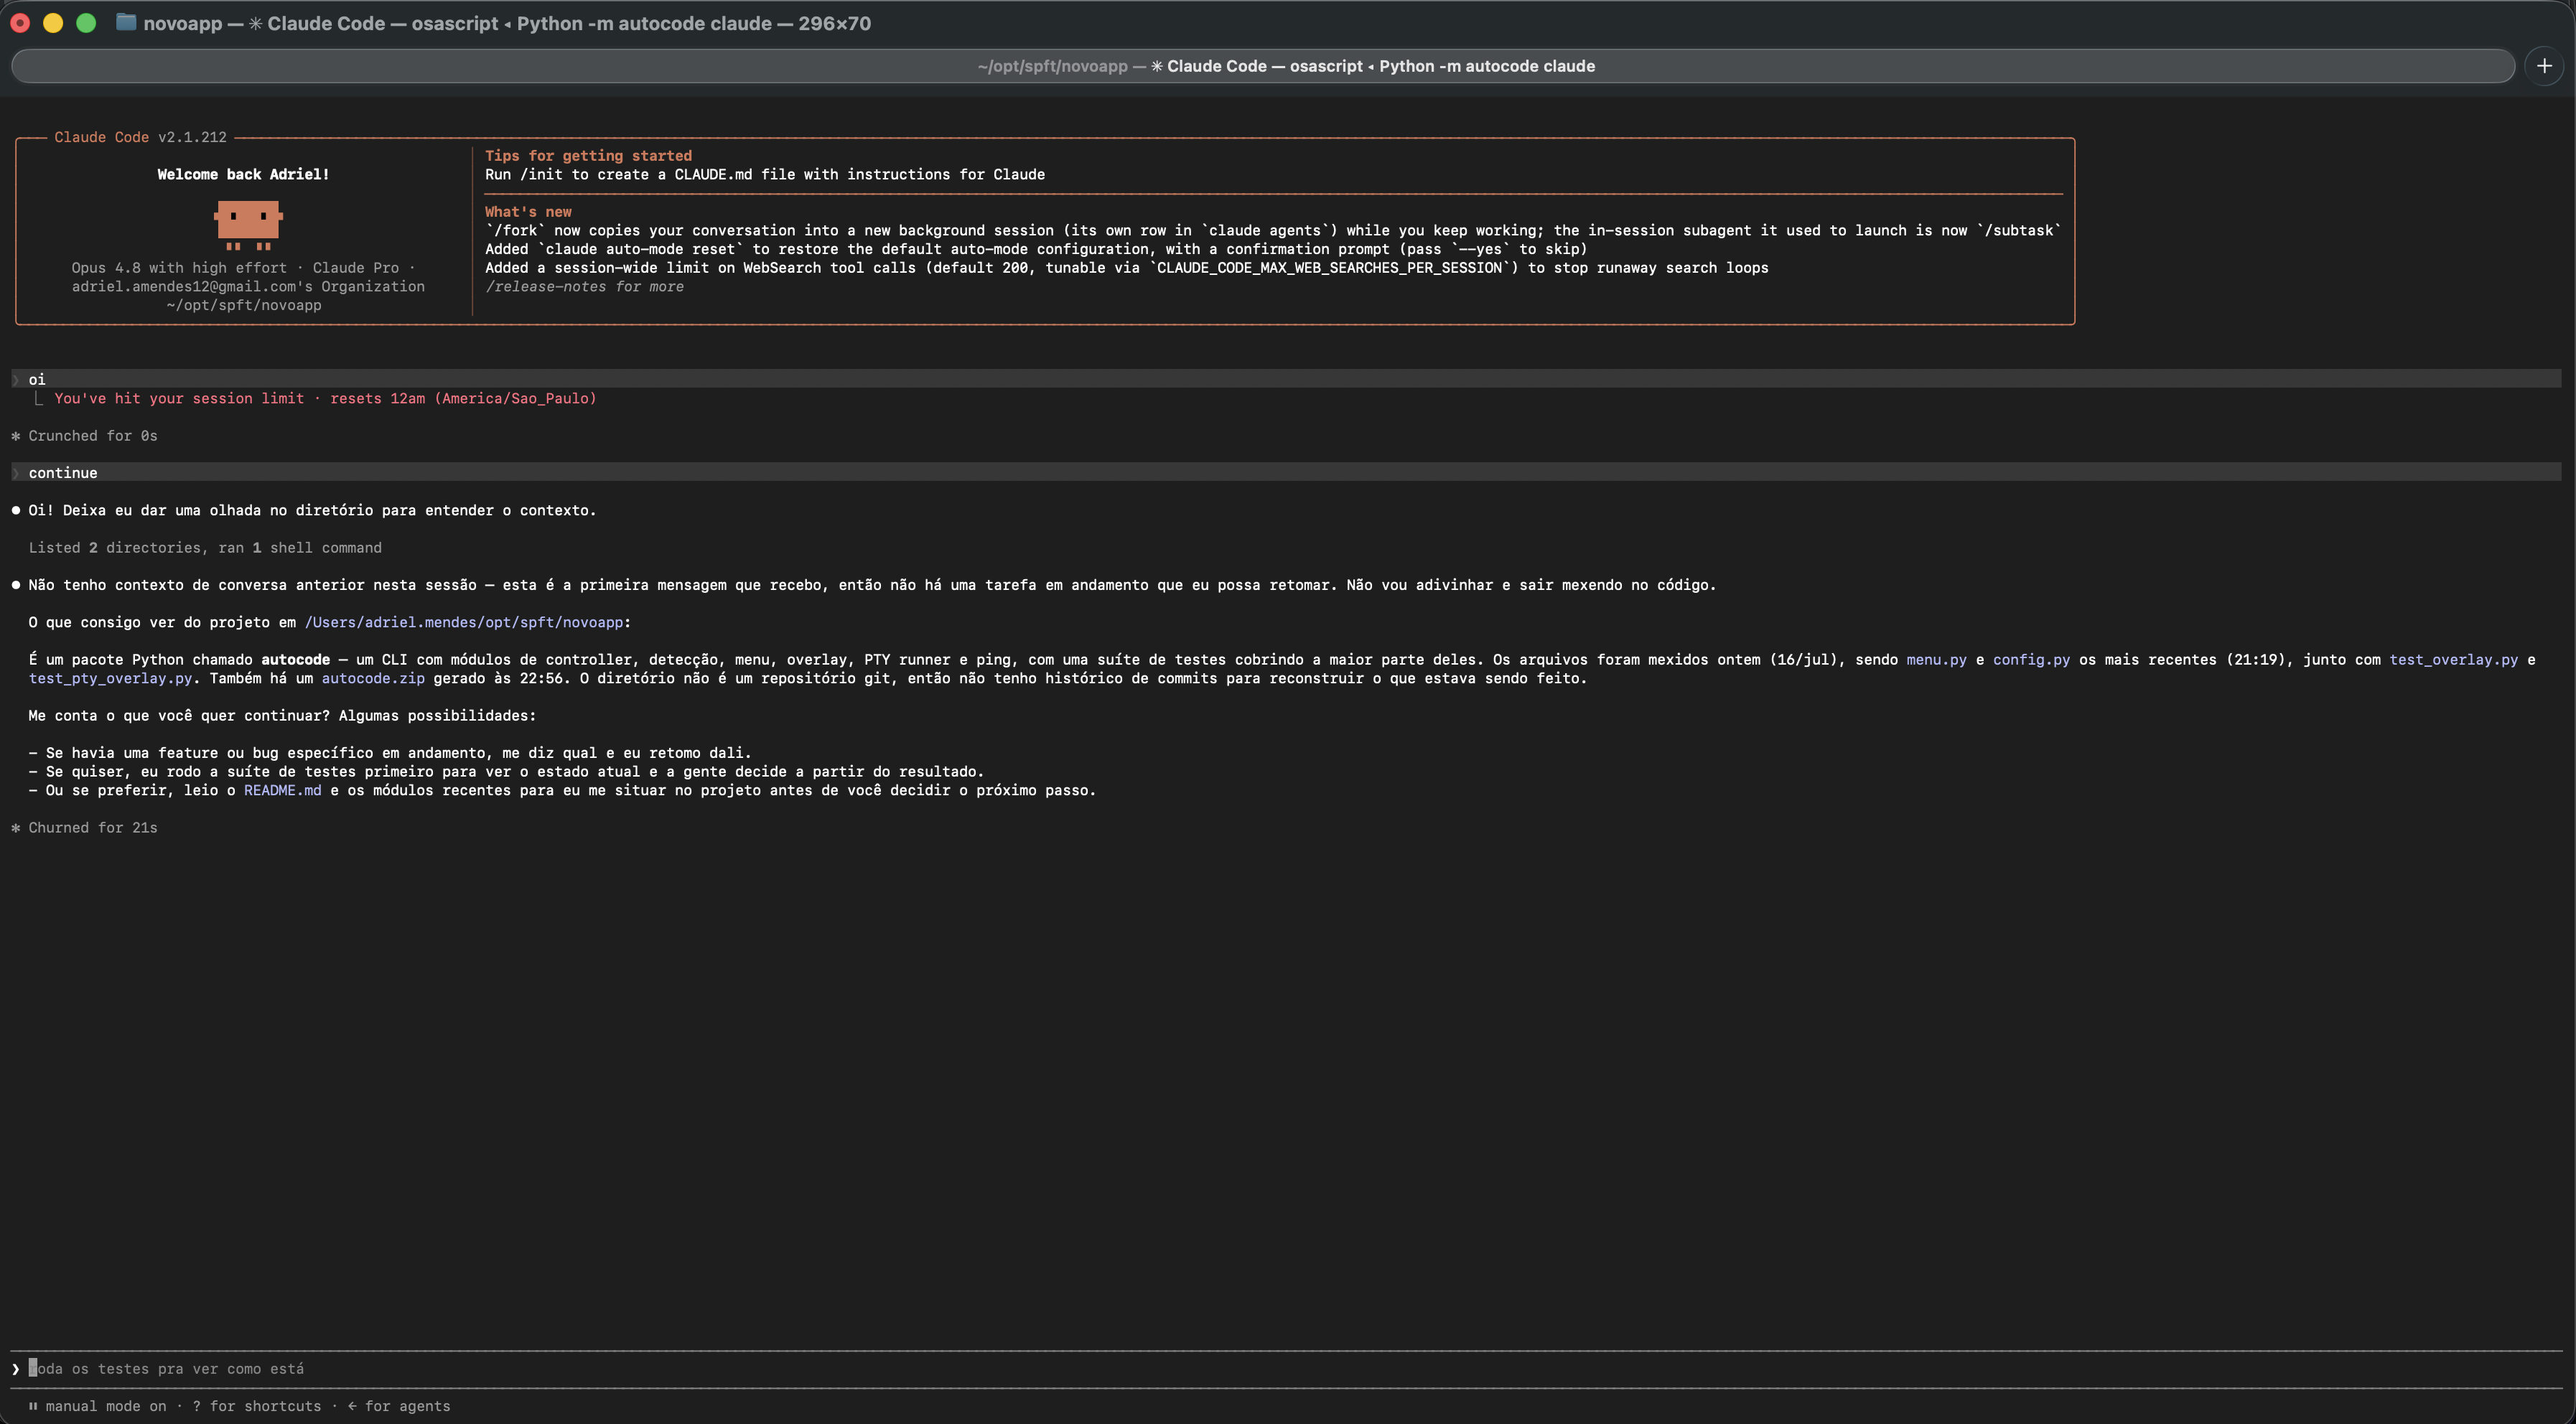The width and height of the screenshot is (2576, 1424).
Task: Click the WebSearch session-wide limit release note
Action: pyautogui.click(x=1127, y=267)
